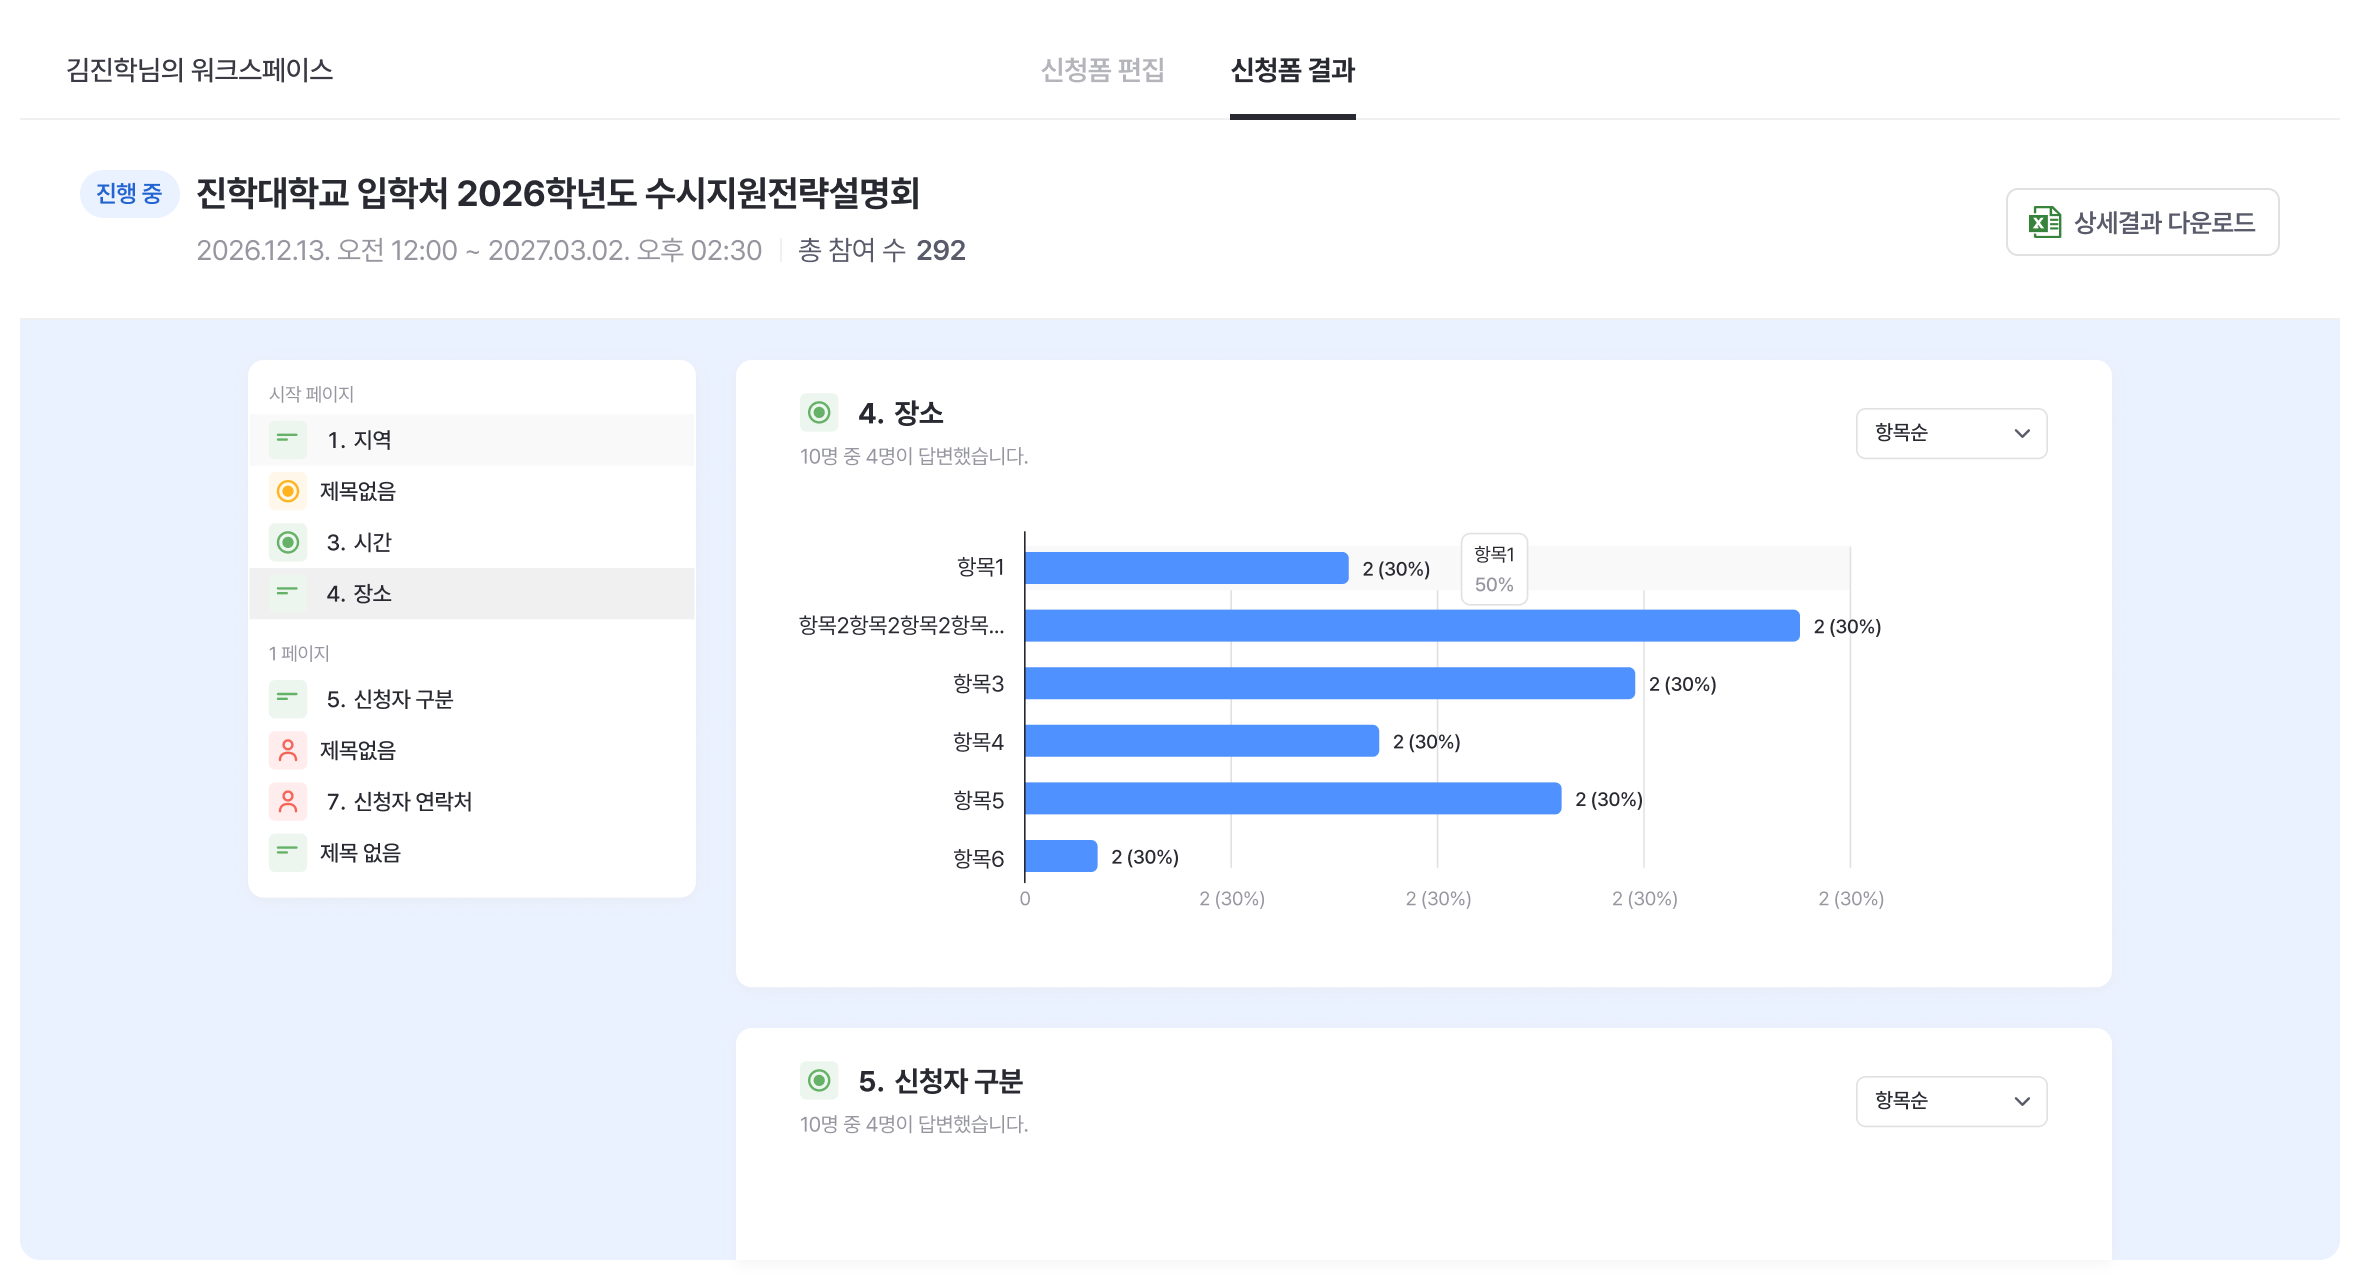
Task: Click the Excel icon on download button
Action: [x=2044, y=222]
